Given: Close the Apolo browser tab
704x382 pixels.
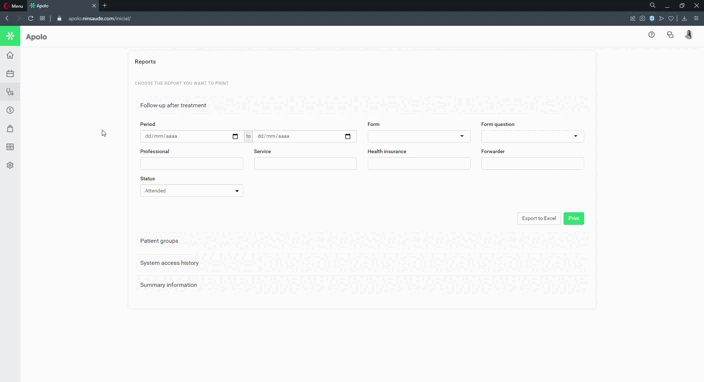Looking at the screenshot, I should tap(94, 6).
